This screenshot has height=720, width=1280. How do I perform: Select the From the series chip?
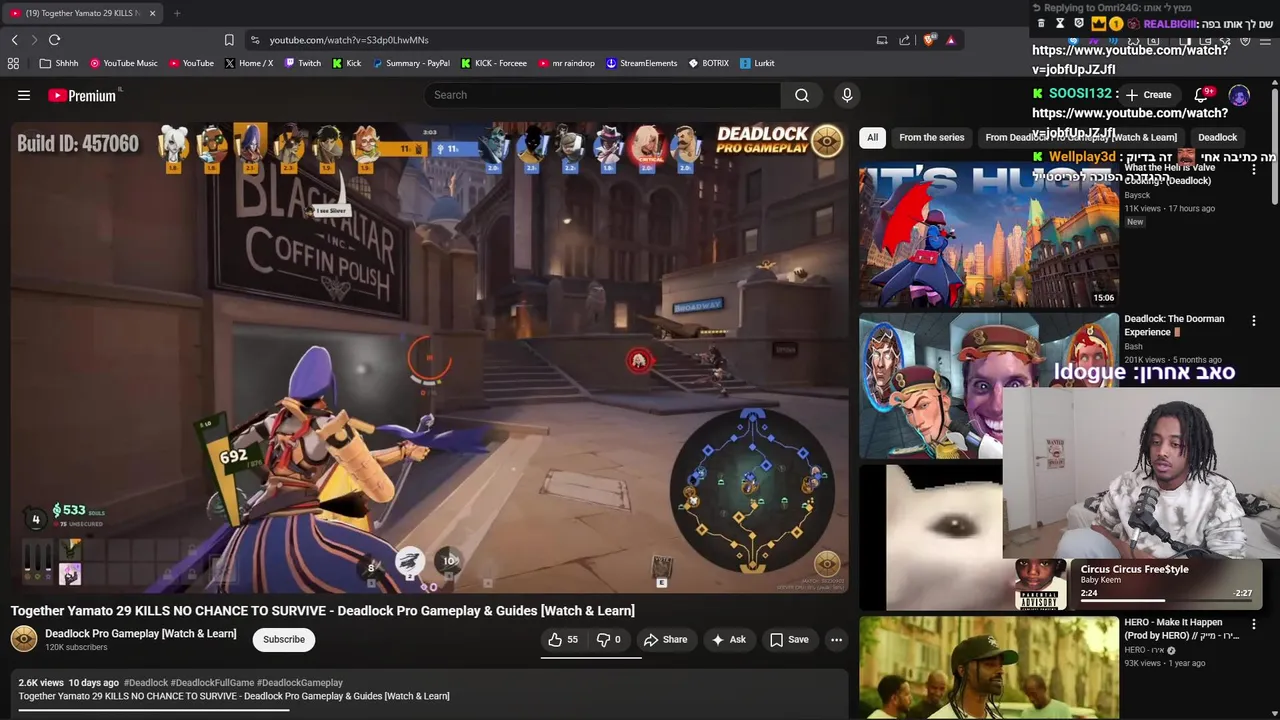(x=932, y=137)
